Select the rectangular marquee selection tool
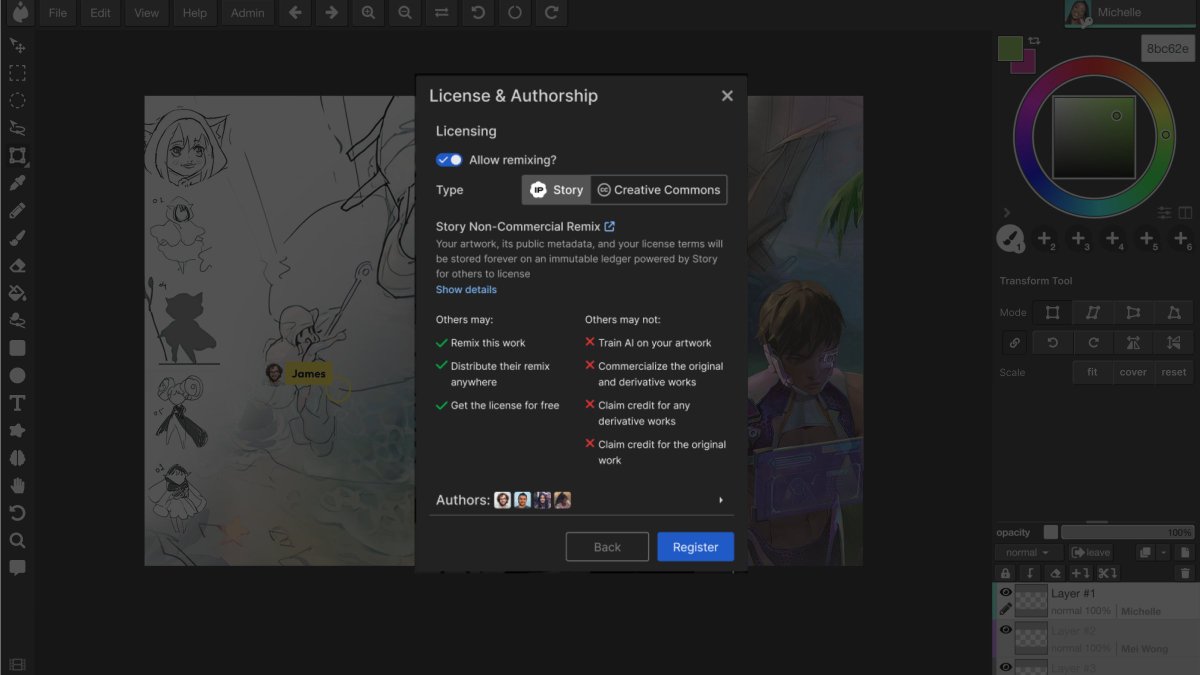This screenshot has width=1200, height=675. click(17, 73)
